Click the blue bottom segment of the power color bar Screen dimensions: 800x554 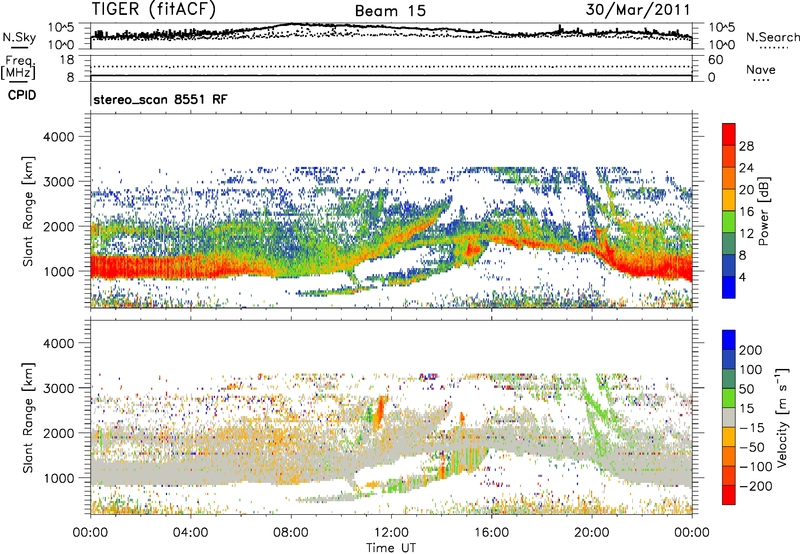[x=729, y=287]
